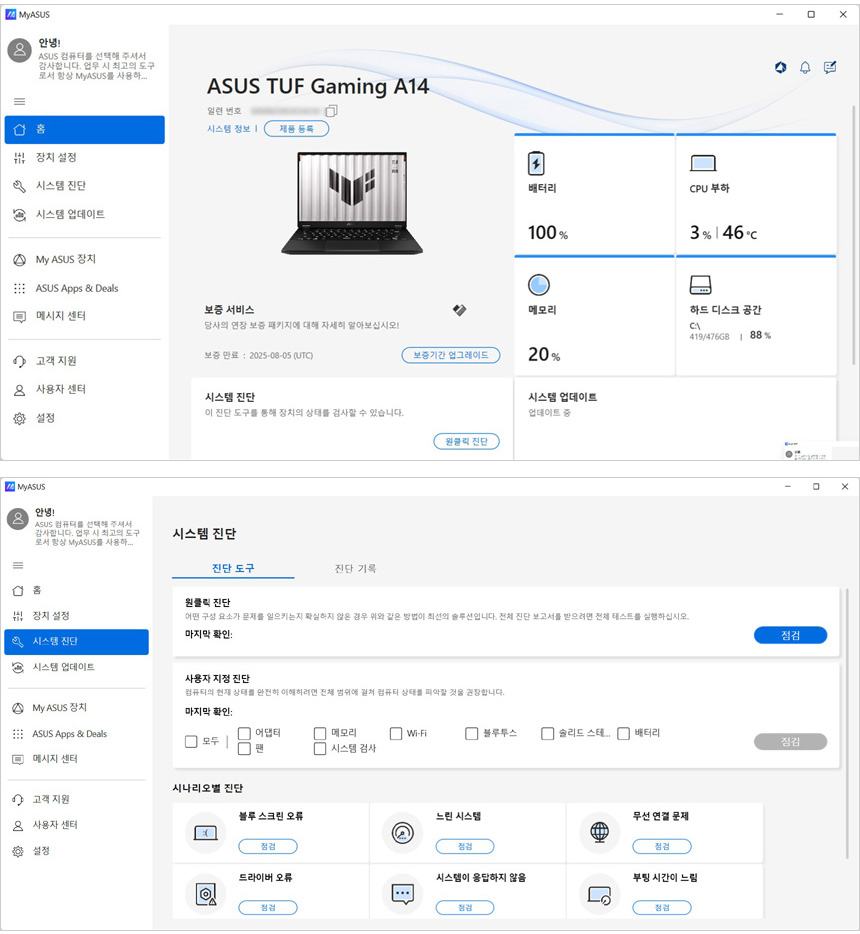Open 홈 in top window sidebar

click(85, 129)
